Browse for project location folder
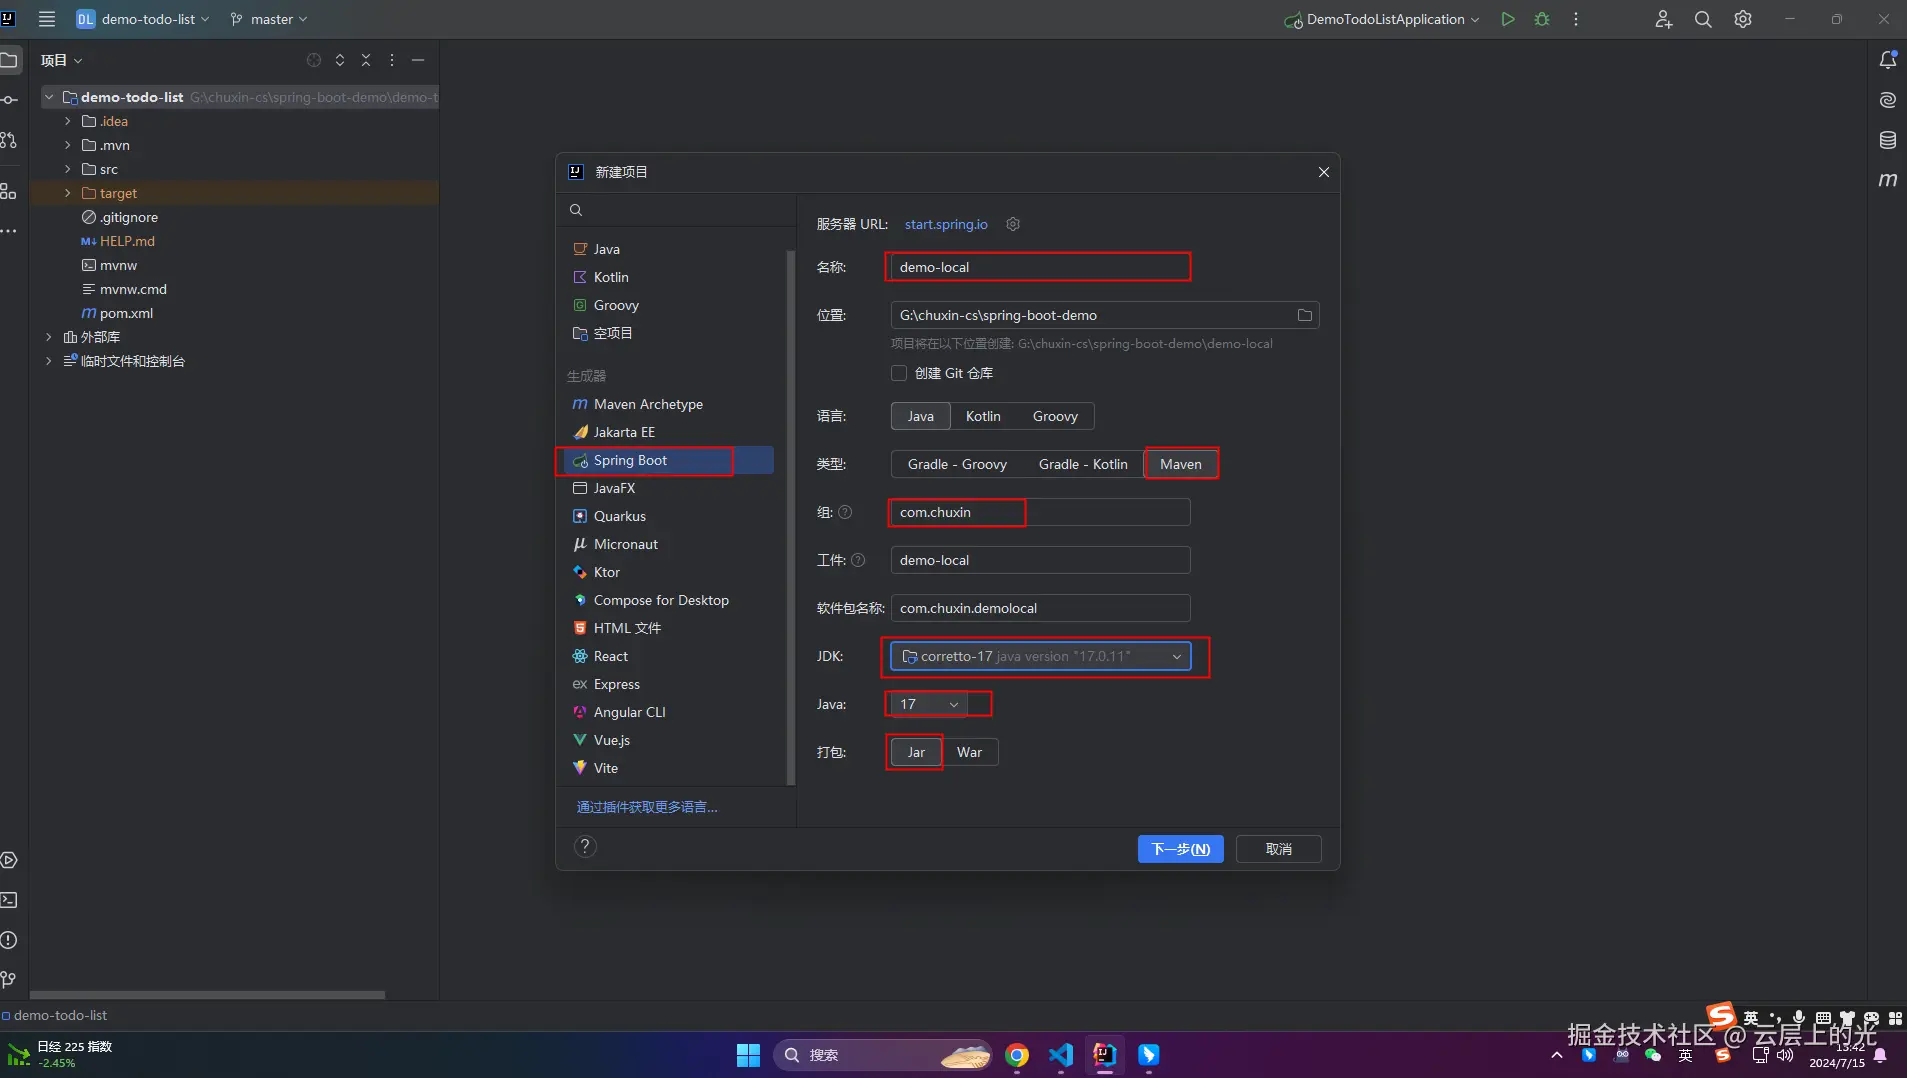1907x1078 pixels. pyautogui.click(x=1305, y=315)
